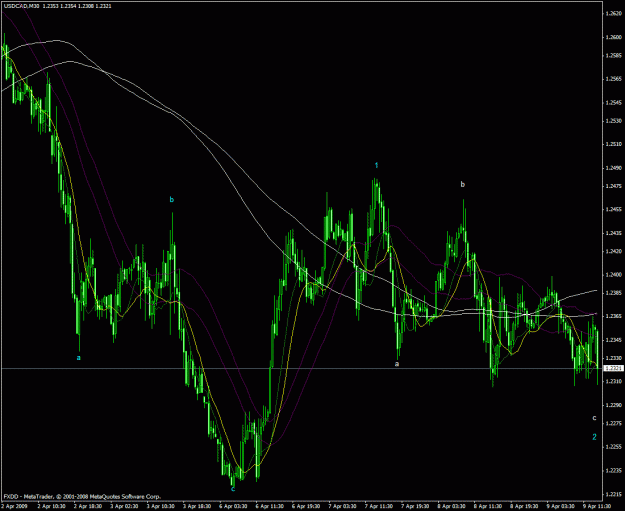
Task: Click the '9 Apr 11:30' time axis label
Action: 597,506
